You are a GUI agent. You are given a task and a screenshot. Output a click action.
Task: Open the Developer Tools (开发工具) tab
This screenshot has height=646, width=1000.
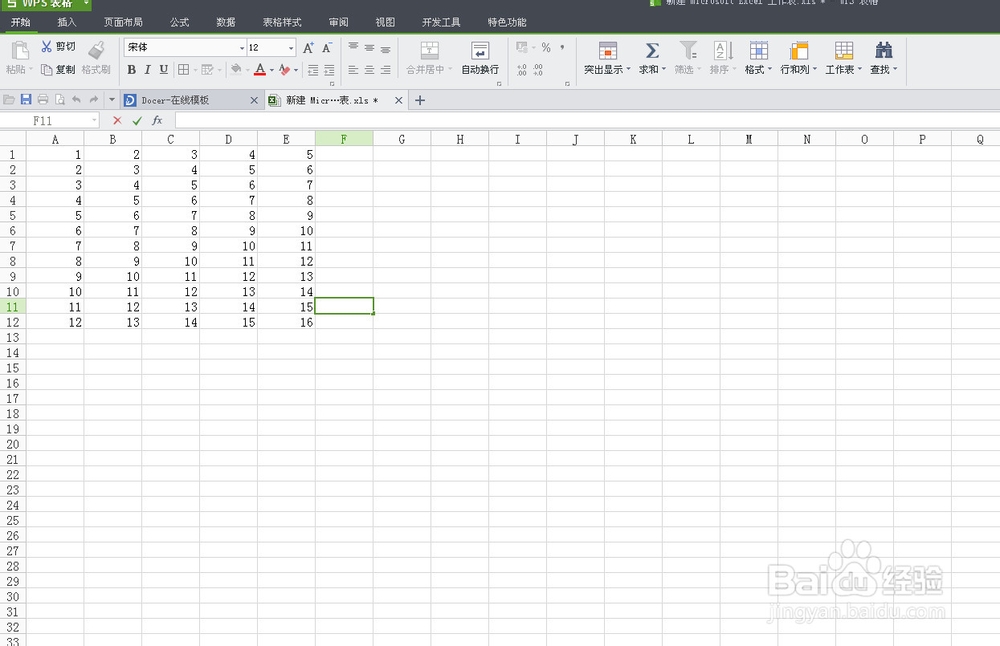[441, 22]
